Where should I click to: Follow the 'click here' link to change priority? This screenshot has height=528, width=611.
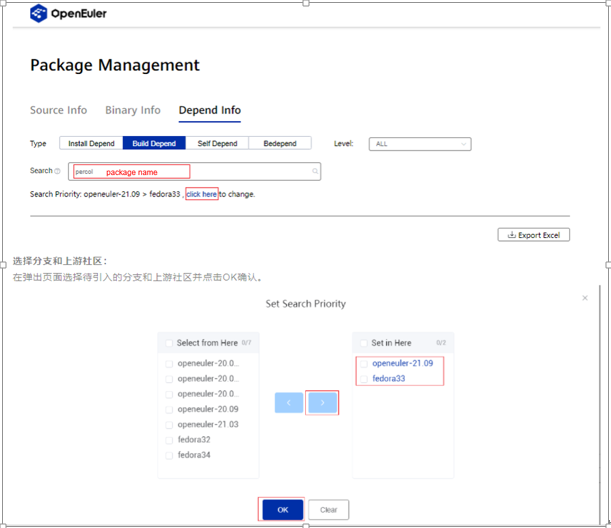click(201, 194)
